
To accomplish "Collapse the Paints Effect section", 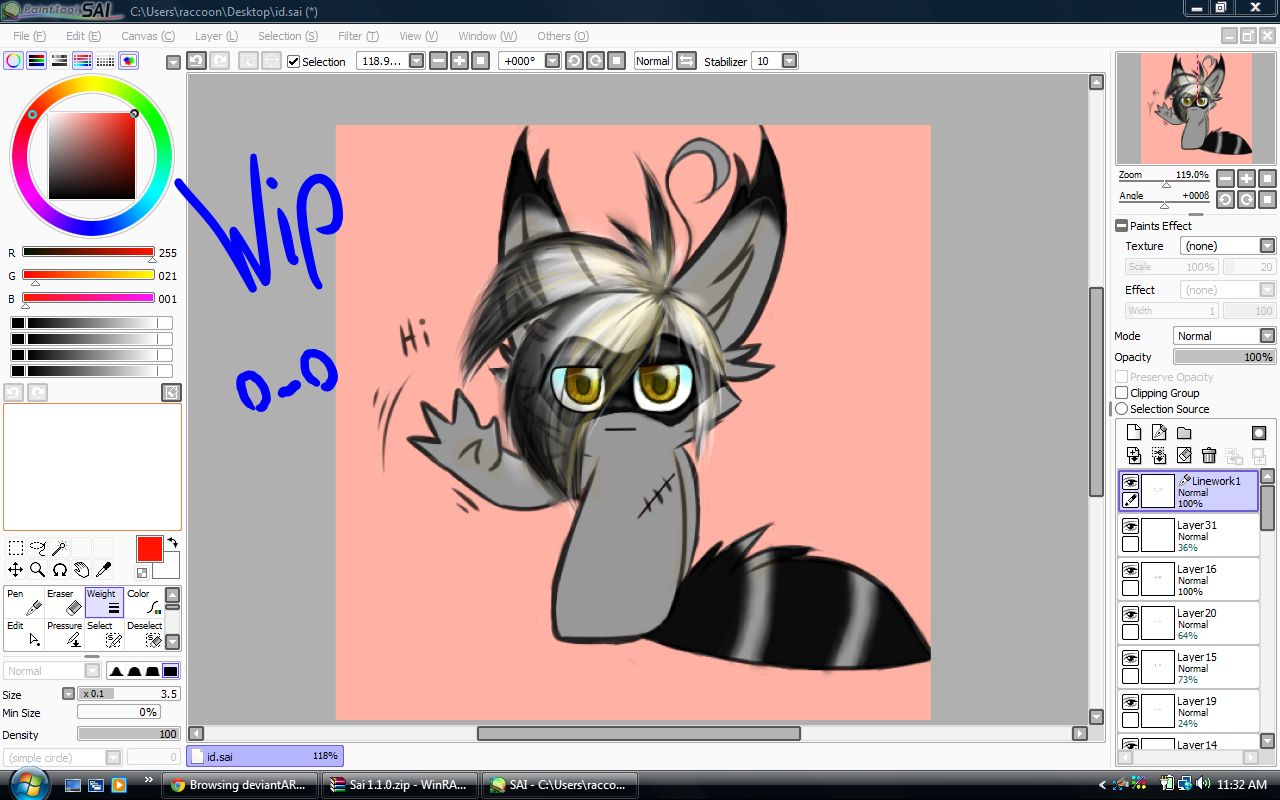I will (x=1122, y=226).
